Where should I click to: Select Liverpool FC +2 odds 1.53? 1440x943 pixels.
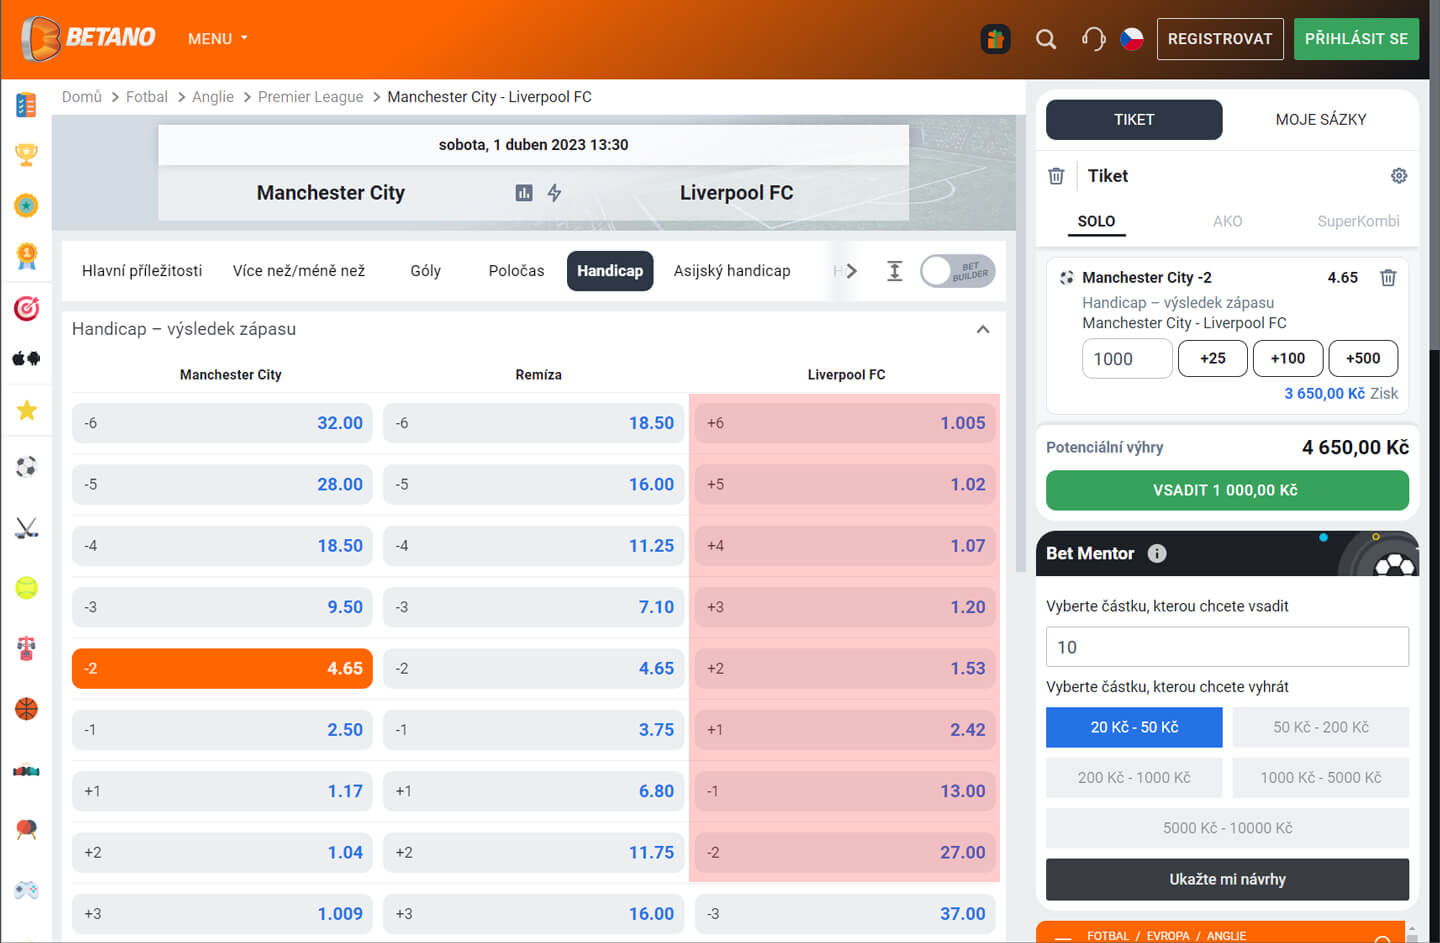pyautogui.click(x=845, y=668)
